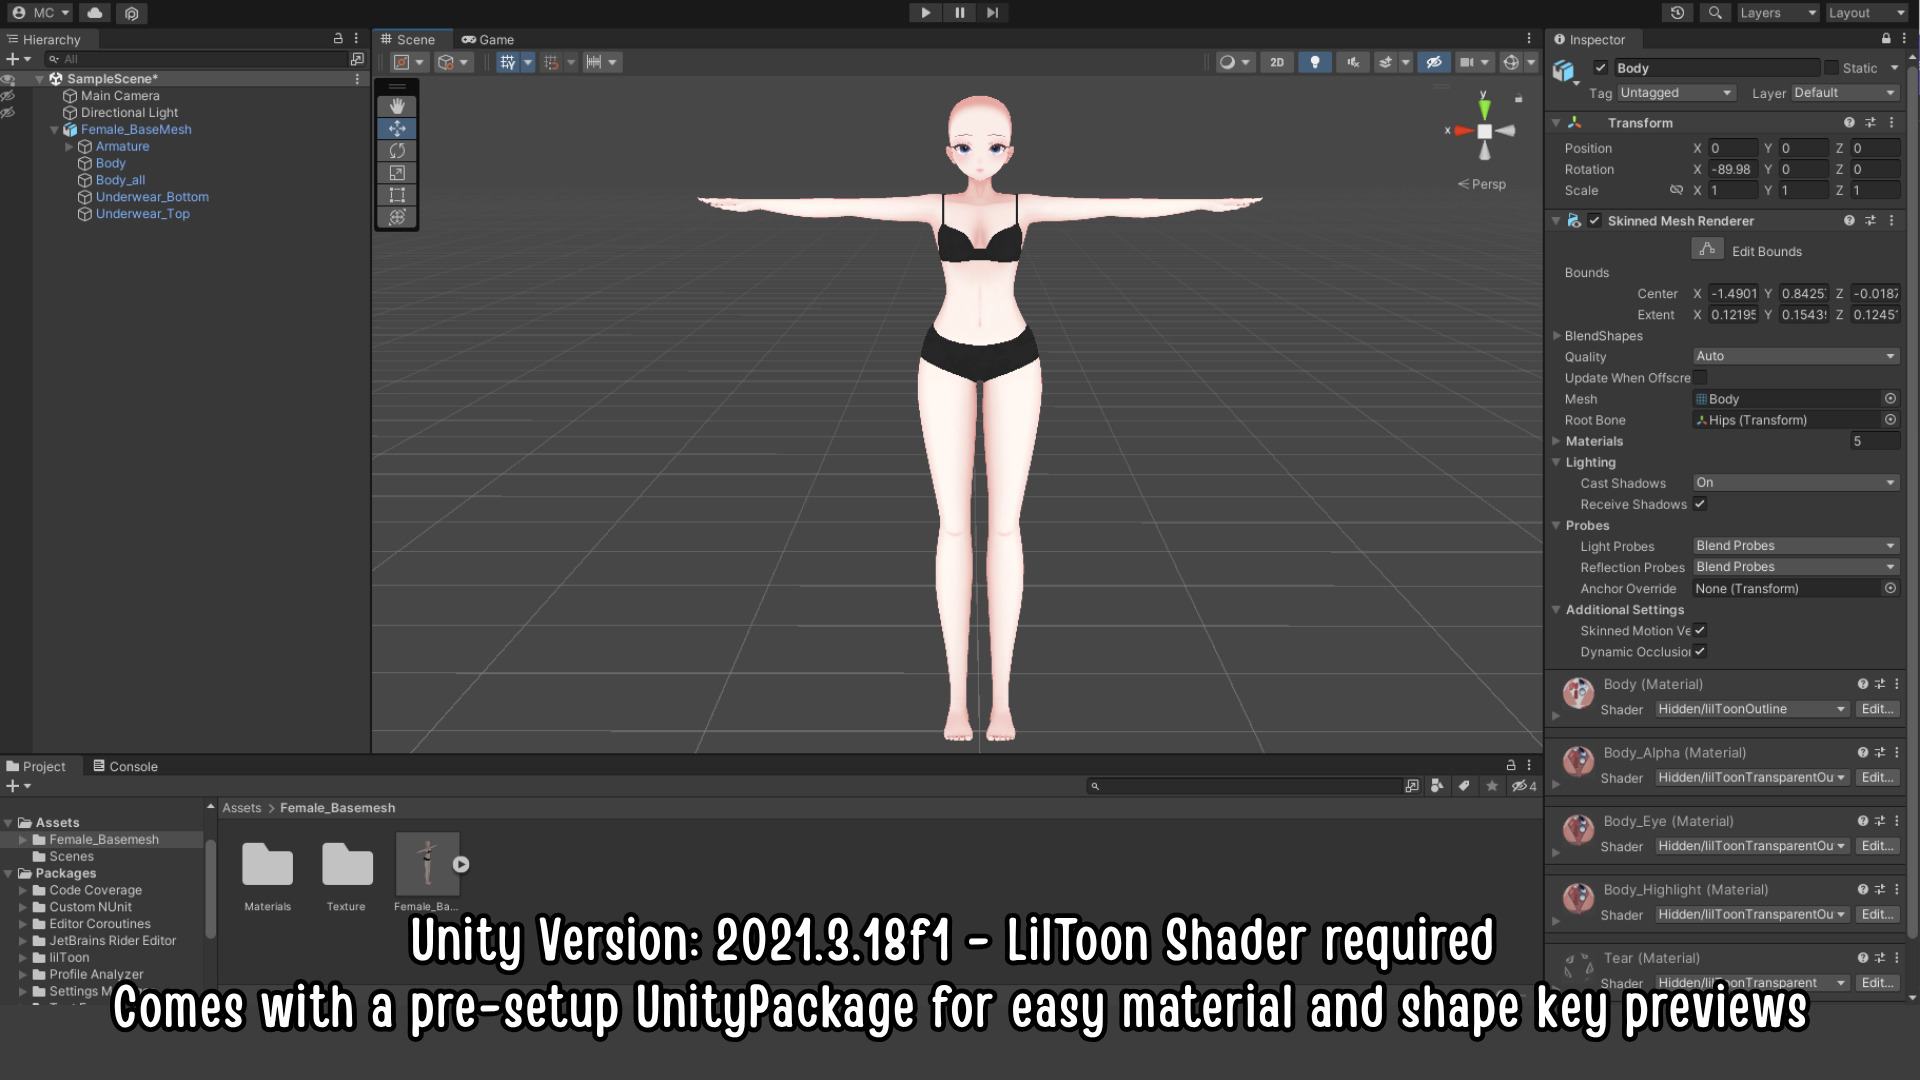This screenshot has width=1920, height=1080.
Task: Select the combined Transform tool
Action: [397, 217]
